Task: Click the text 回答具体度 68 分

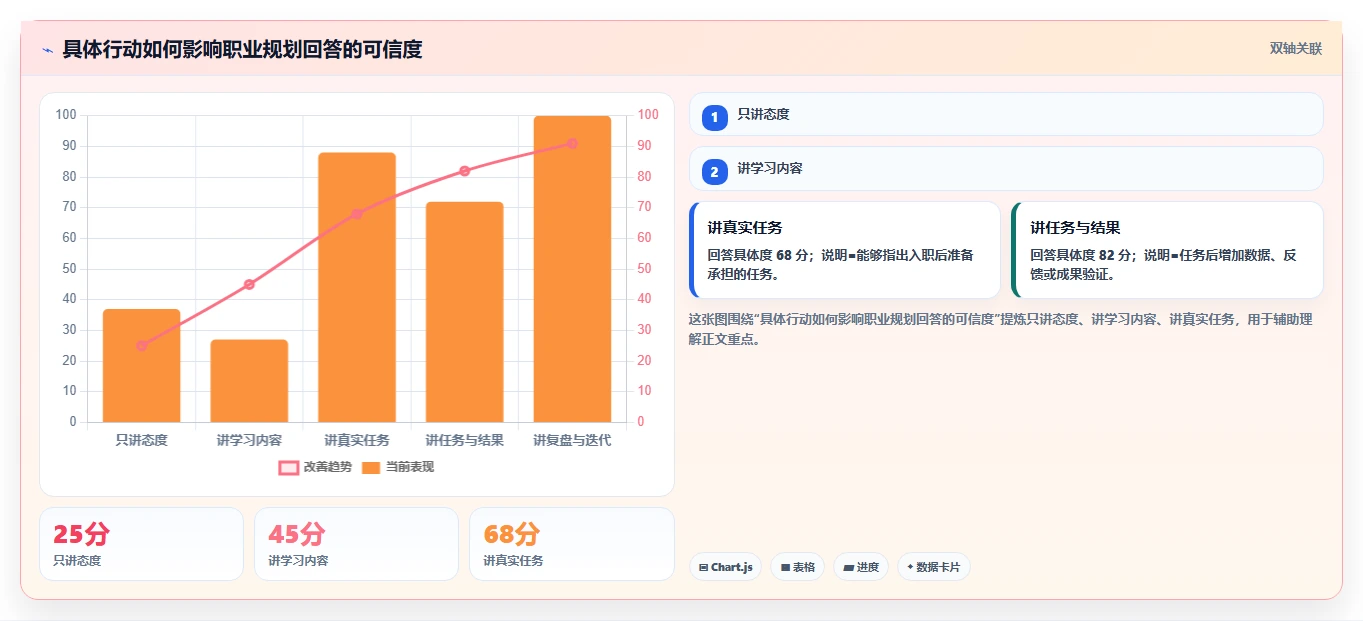Action: tap(760, 255)
